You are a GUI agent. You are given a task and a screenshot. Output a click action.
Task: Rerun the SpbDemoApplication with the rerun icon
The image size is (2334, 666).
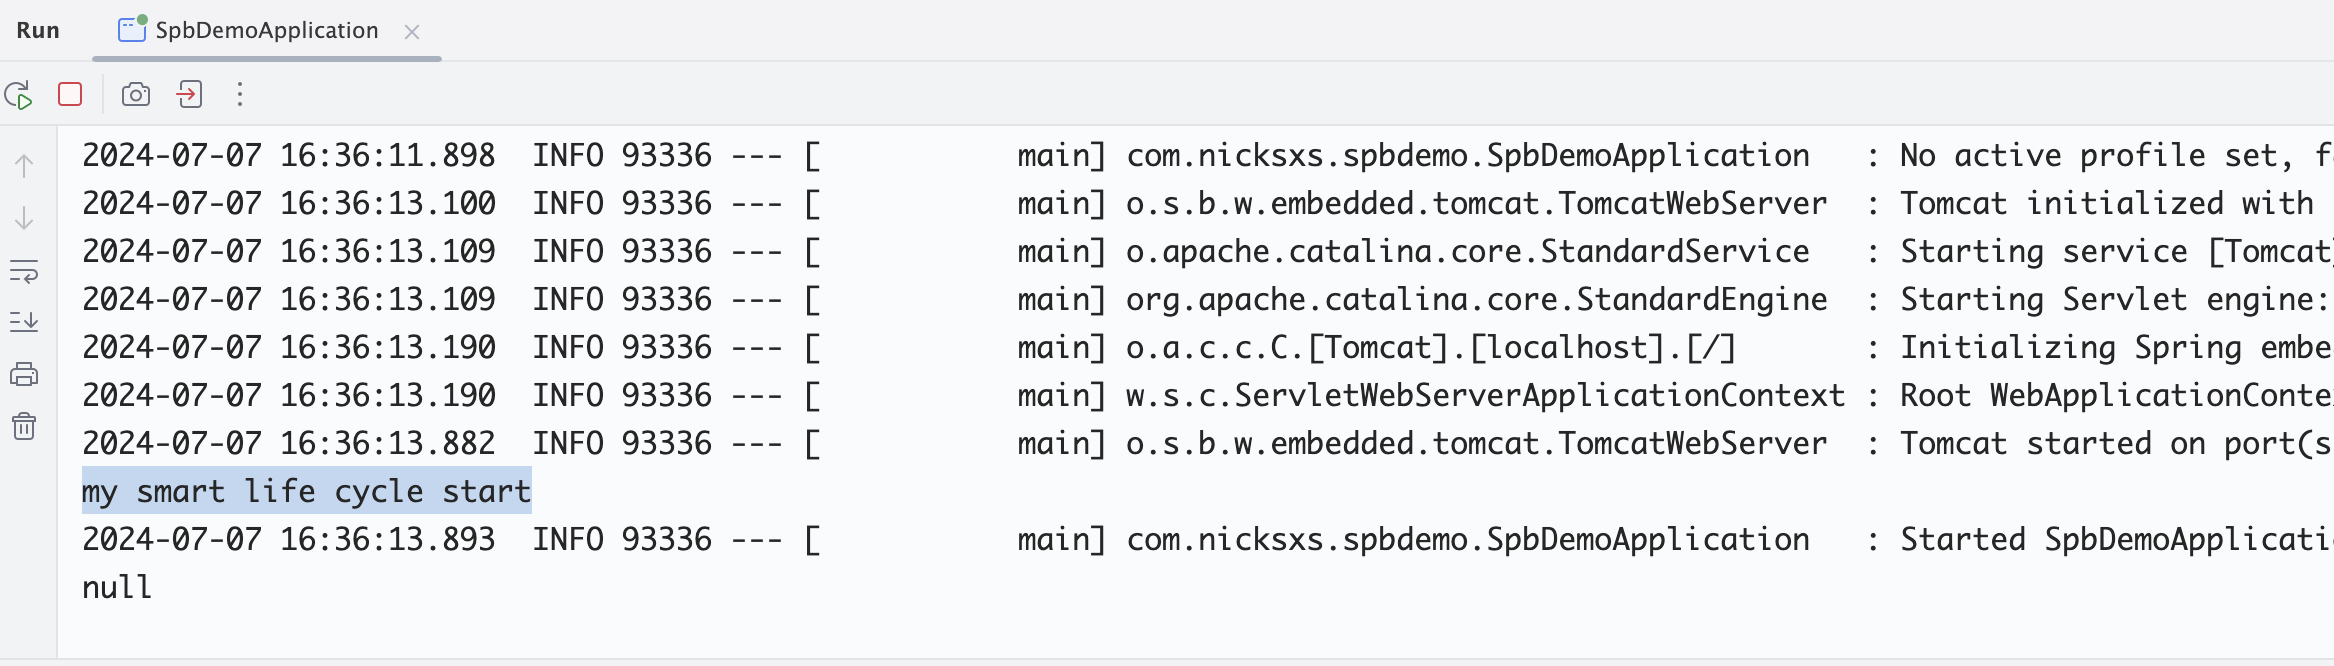[x=19, y=95]
